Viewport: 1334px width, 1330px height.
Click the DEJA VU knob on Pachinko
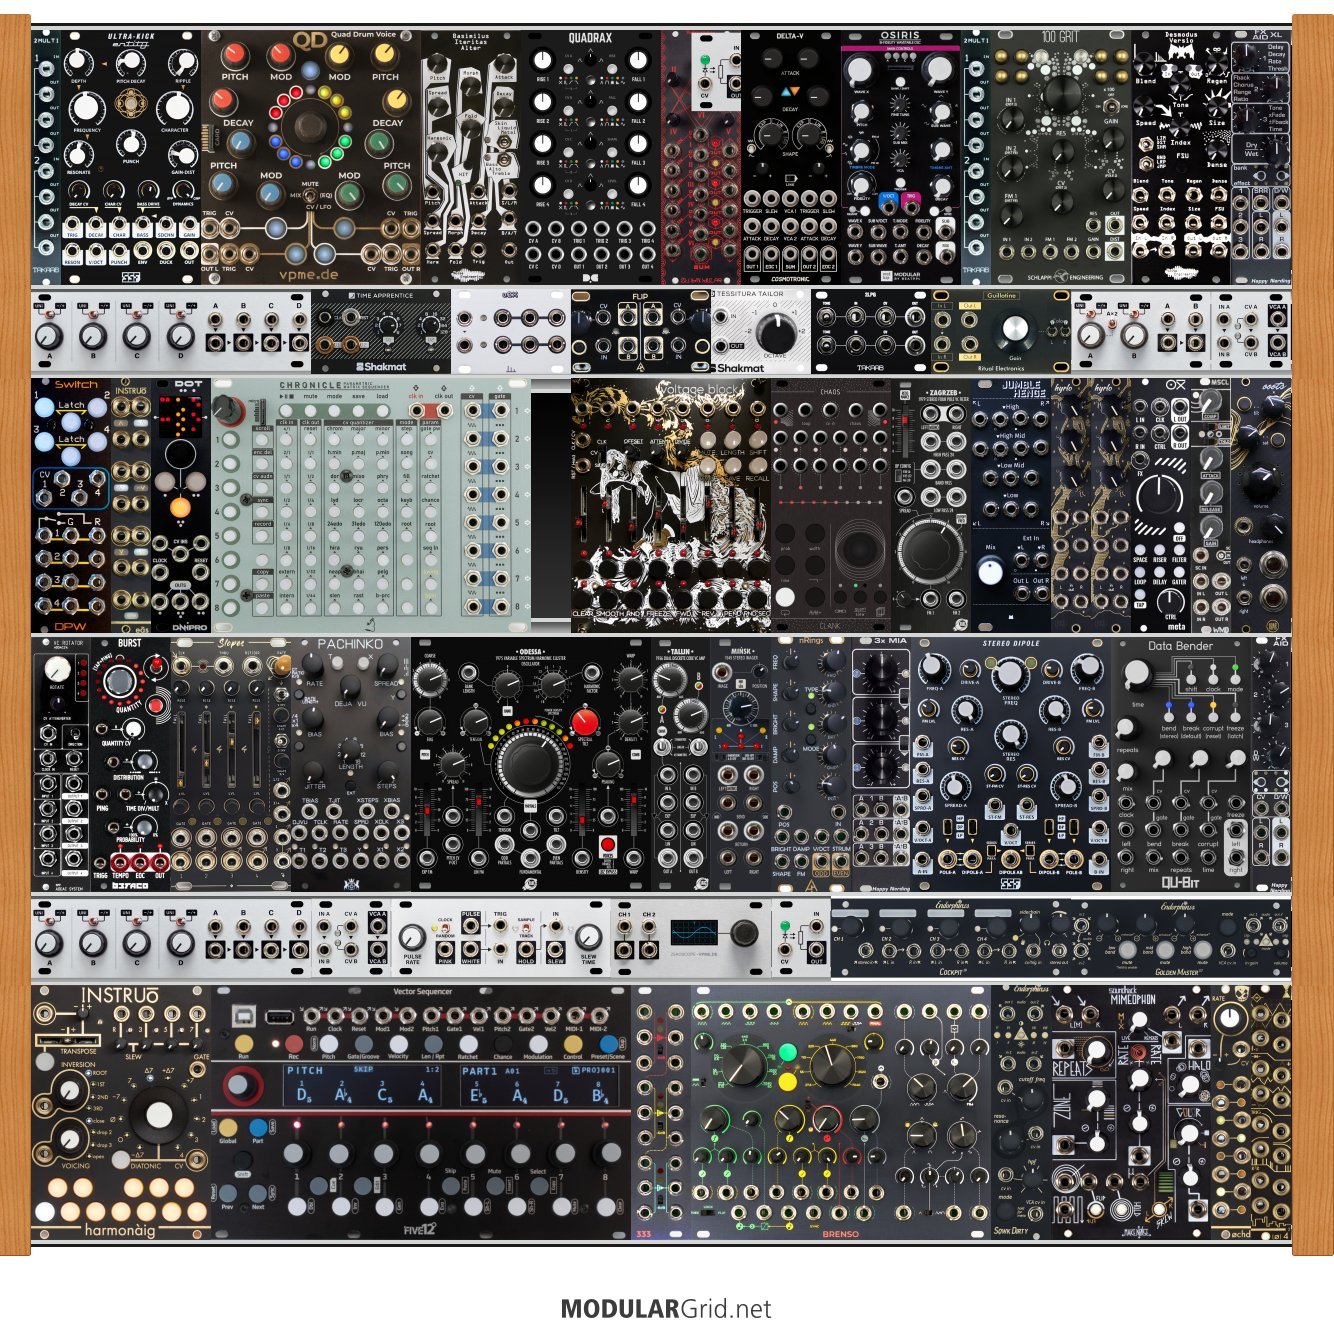[x=350, y=687]
